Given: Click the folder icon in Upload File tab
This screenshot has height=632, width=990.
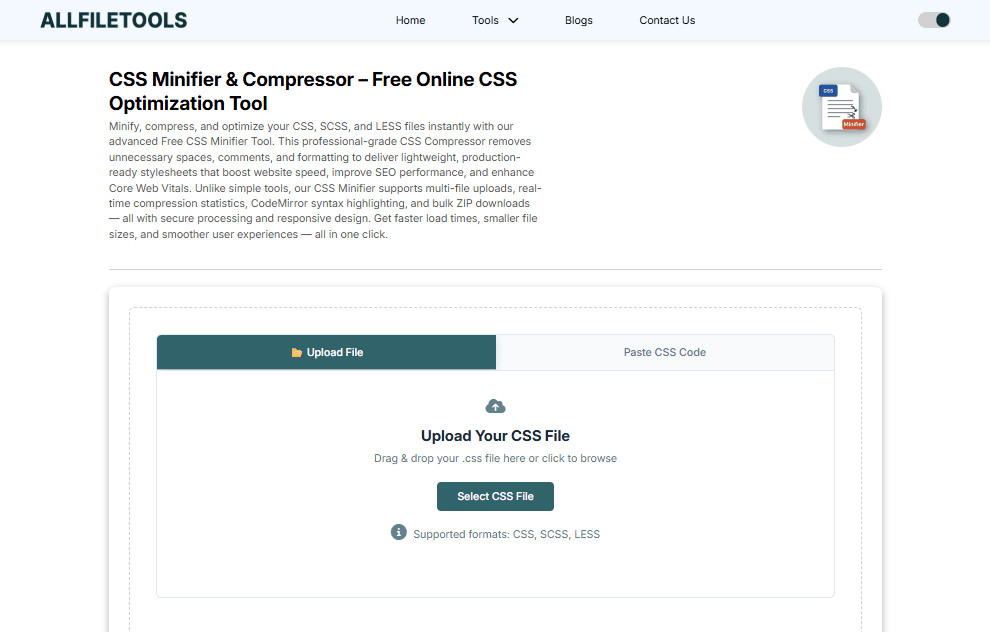Looking at the screenshot, I should (x=296, y=353).
